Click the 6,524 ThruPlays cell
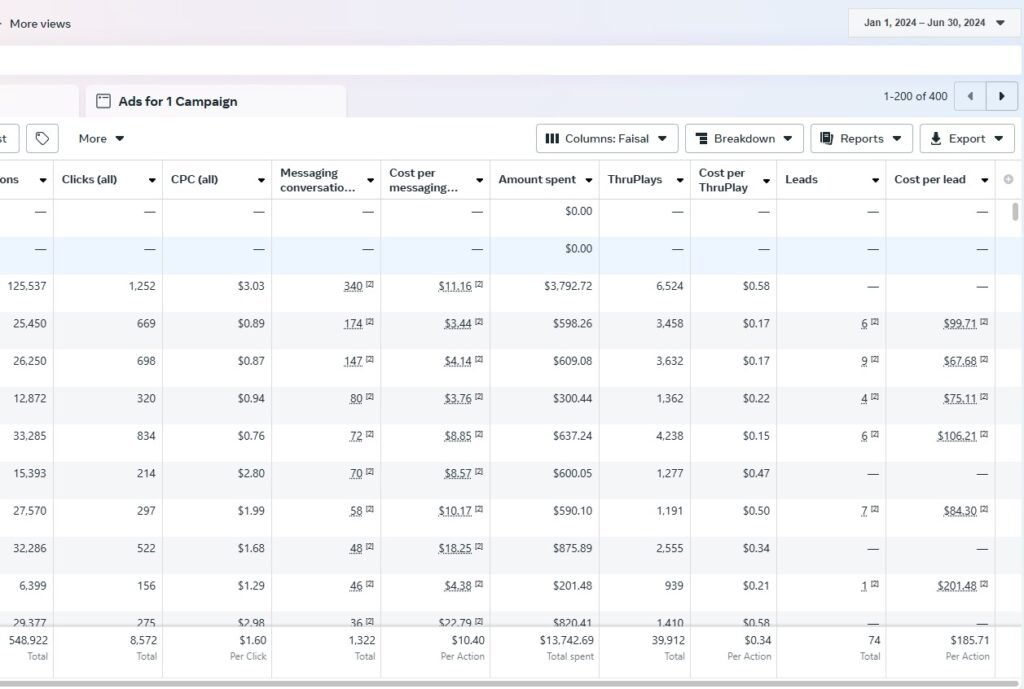 (669, 286)
